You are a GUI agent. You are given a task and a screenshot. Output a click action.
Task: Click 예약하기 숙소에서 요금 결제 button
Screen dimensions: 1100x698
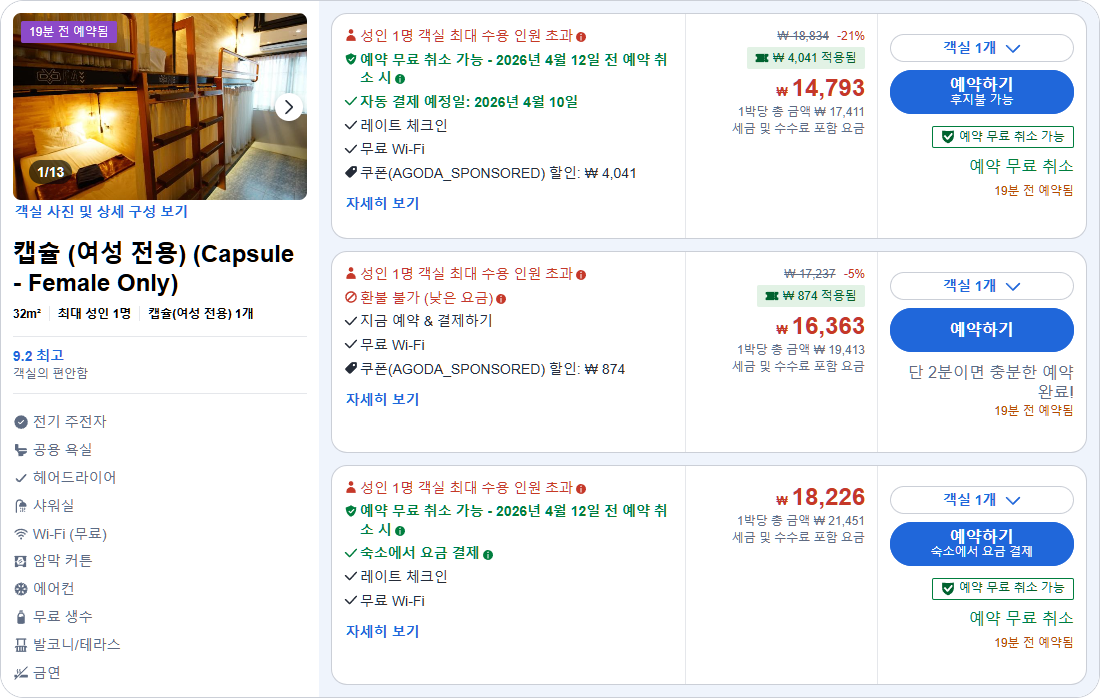click(981, 544)
